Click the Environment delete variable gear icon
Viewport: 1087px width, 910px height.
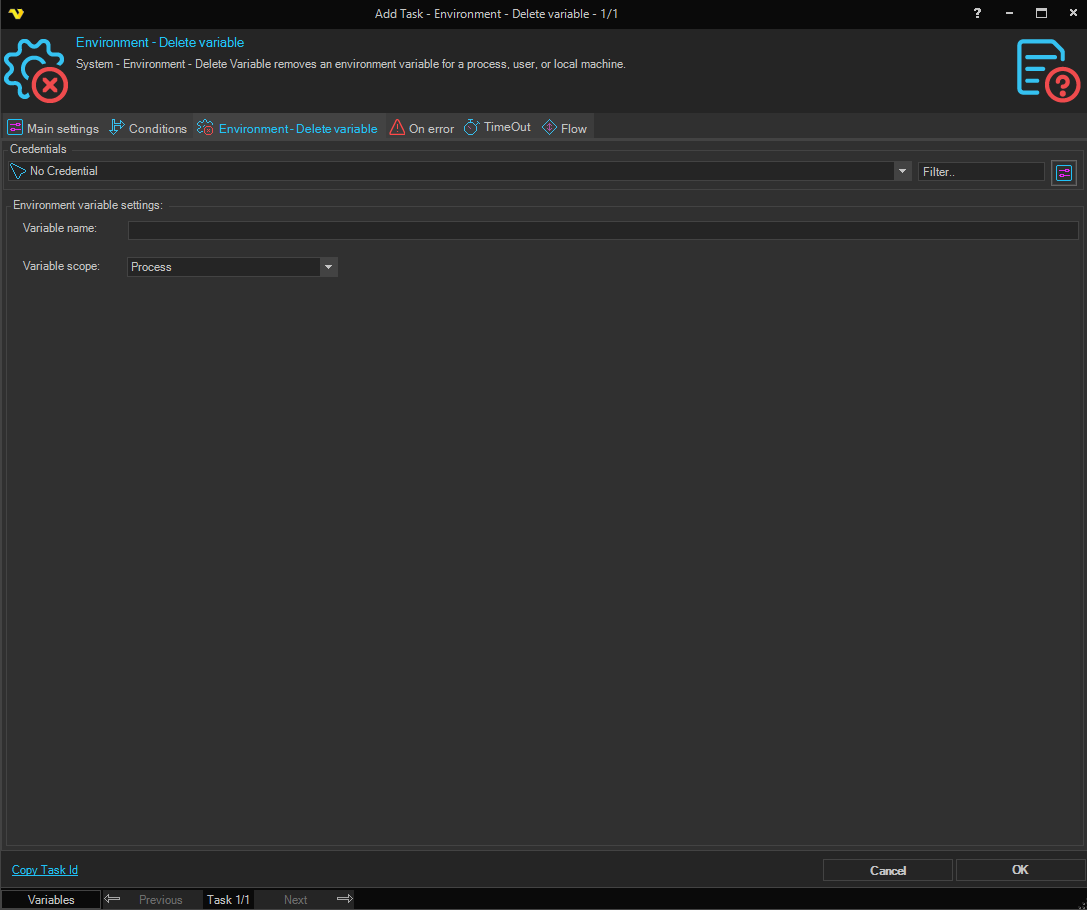tap(35, 71)
